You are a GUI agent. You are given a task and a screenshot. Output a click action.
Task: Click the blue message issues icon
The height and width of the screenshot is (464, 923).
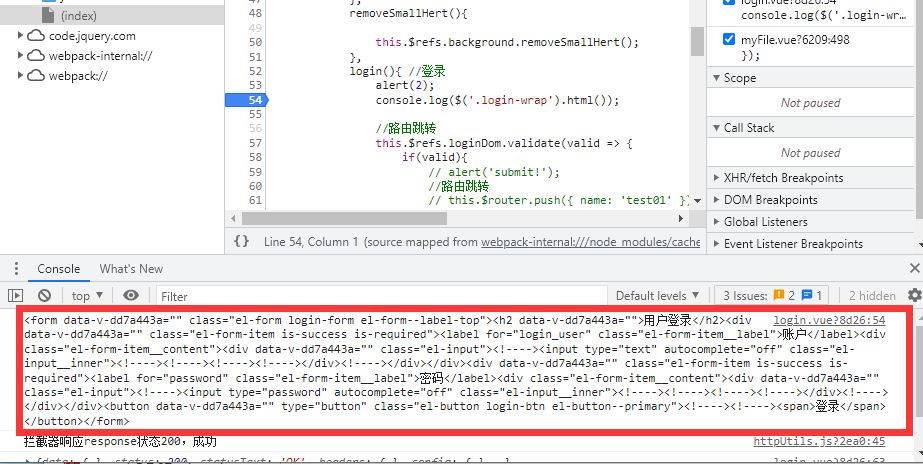coord(807,295)
